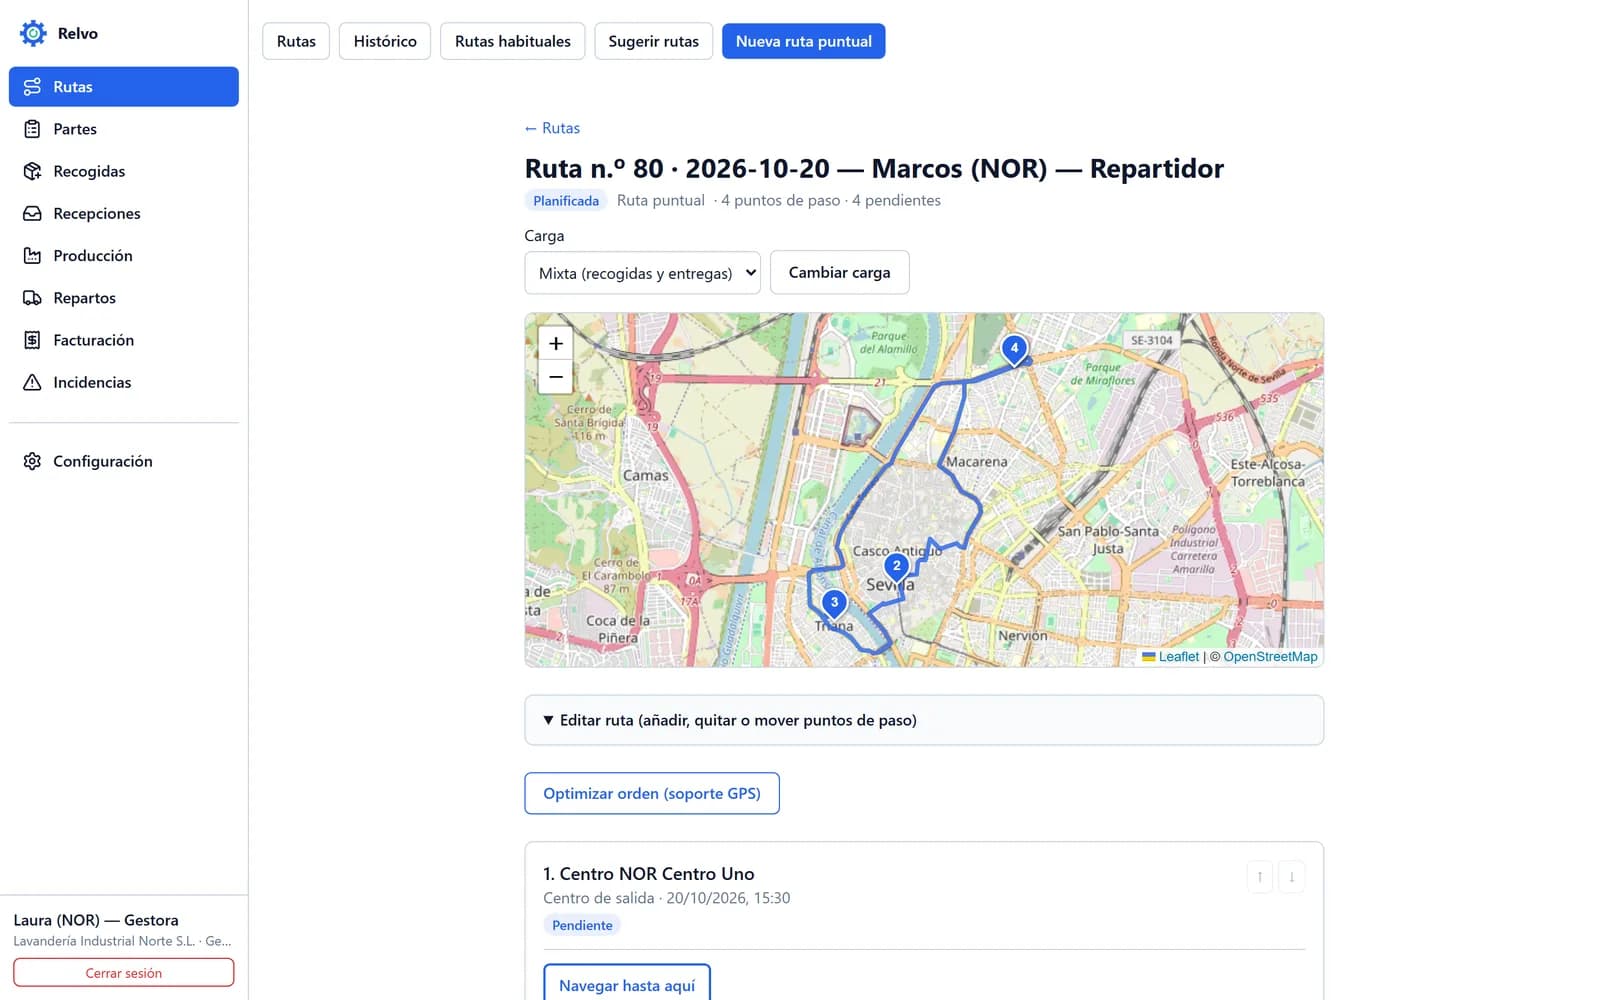The image size is (1600, 1000).
Task: Click the Facturación invoice icon
Action: 32,340
